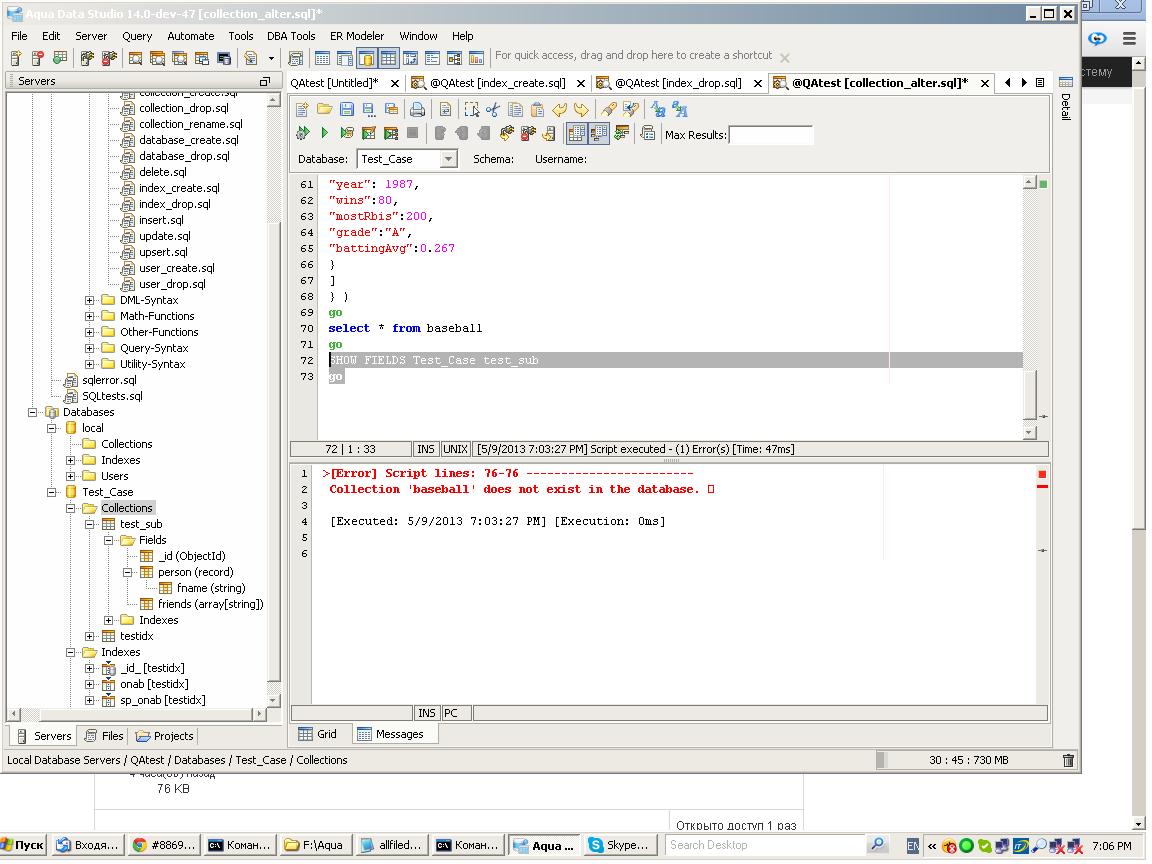This screenshot has width=1152, height=864.
Task: Toggle the tree results view button
Action: pos(598,133)
